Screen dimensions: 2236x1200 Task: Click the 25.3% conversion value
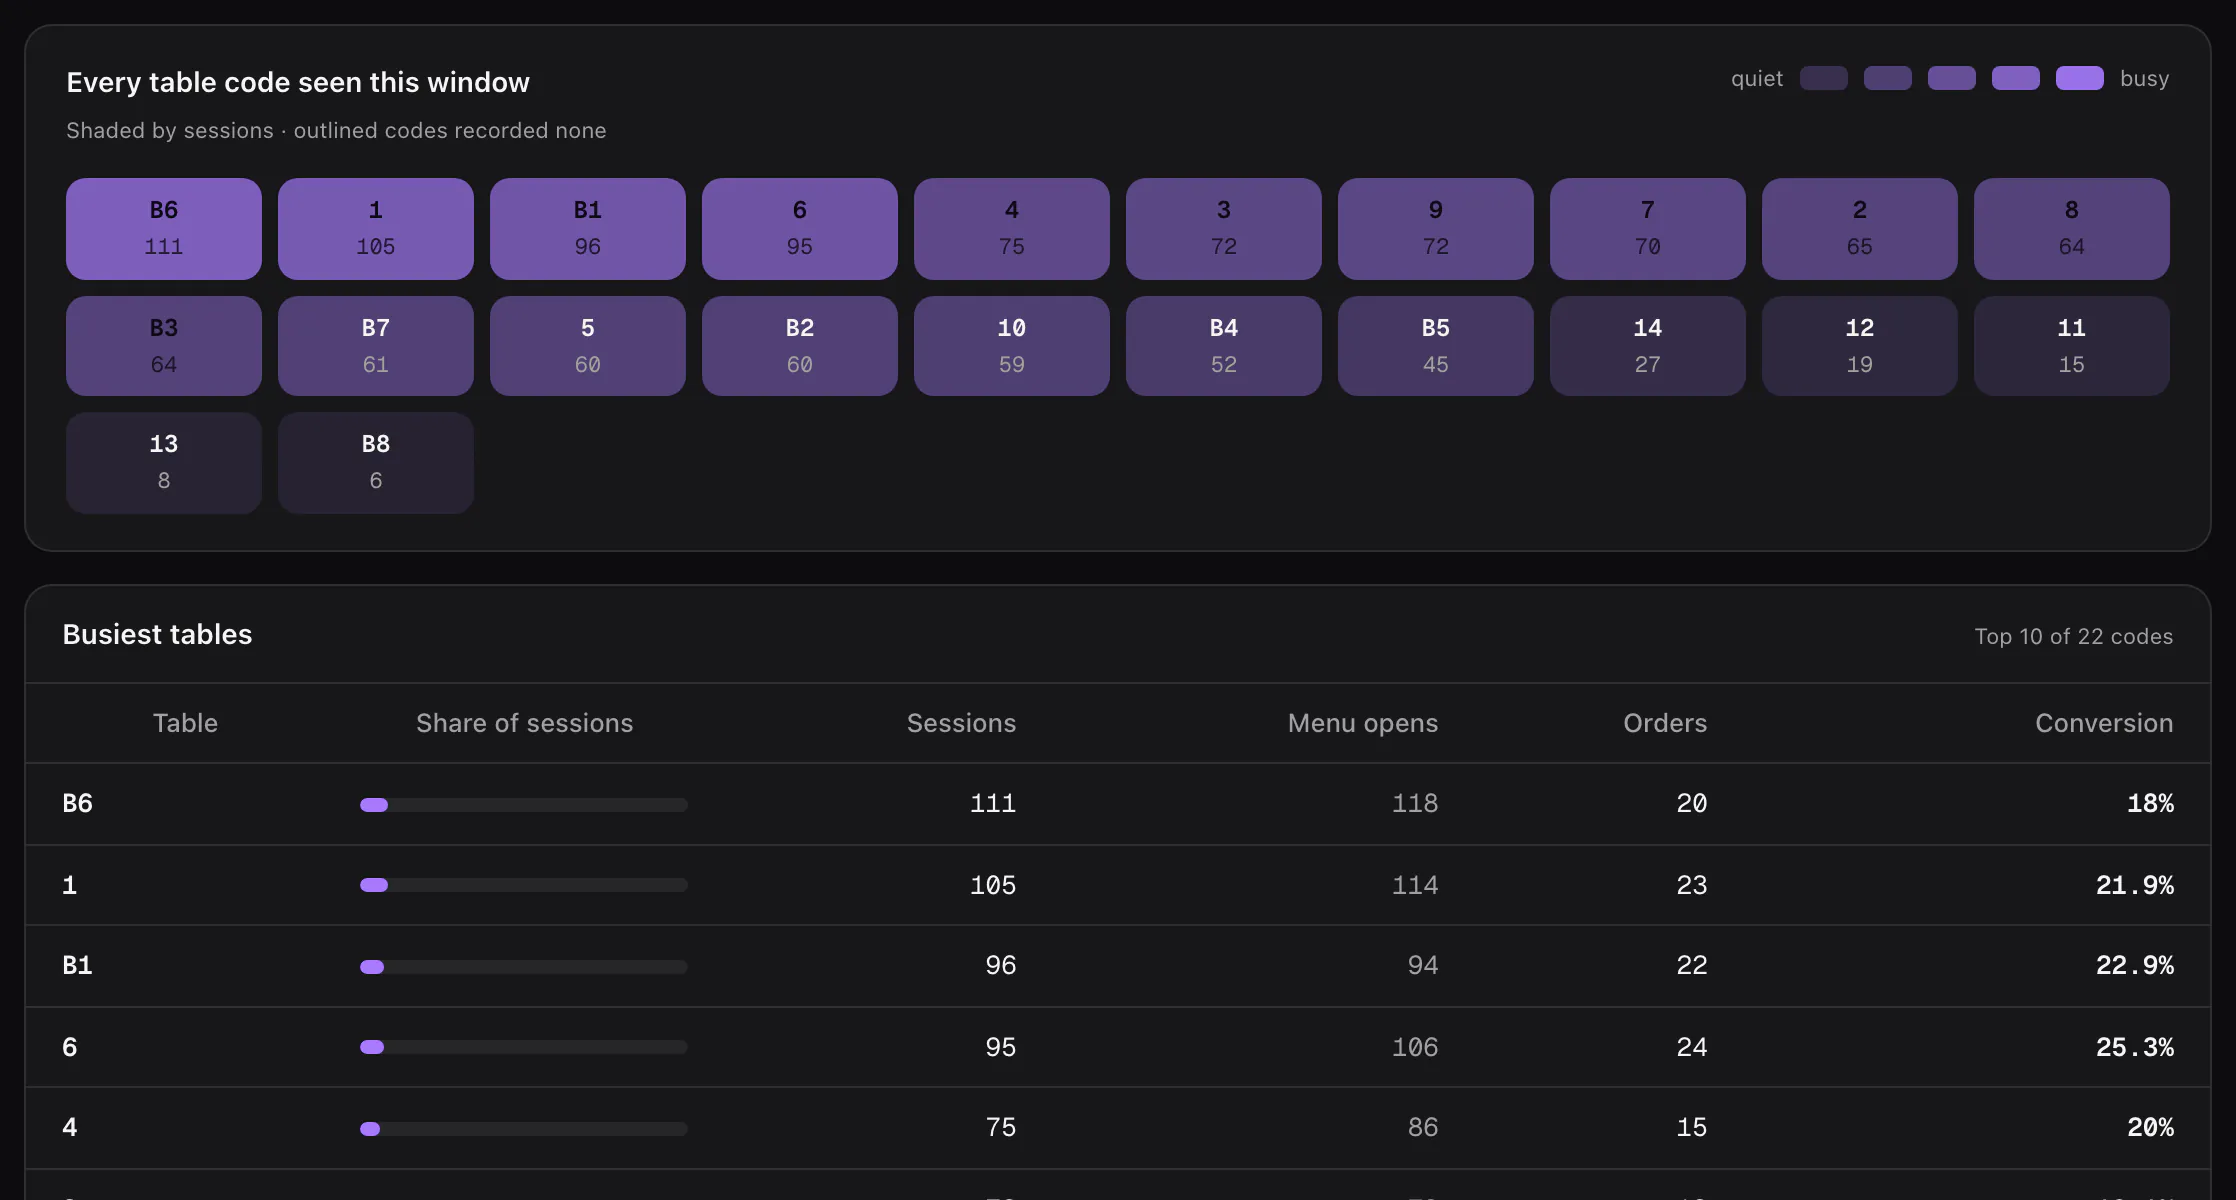coord(2135,1047)
